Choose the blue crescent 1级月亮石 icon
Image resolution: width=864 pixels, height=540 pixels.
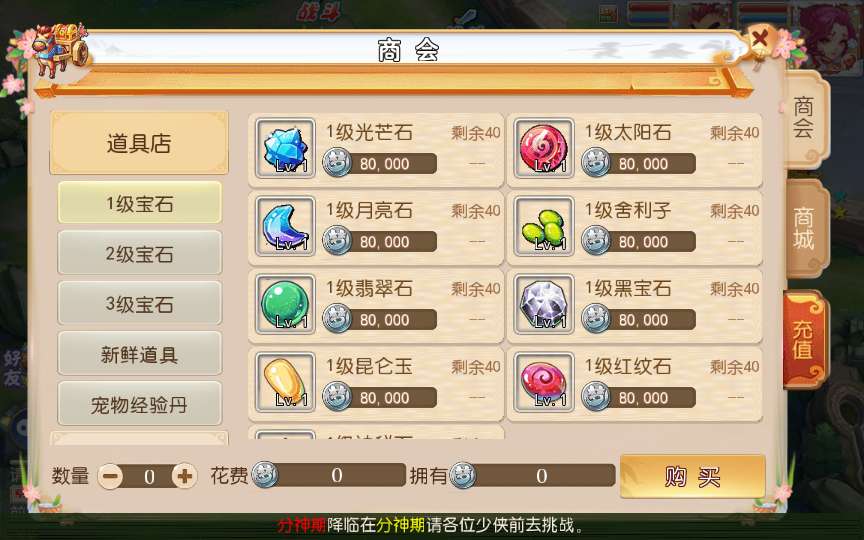(x=285, y=226)
